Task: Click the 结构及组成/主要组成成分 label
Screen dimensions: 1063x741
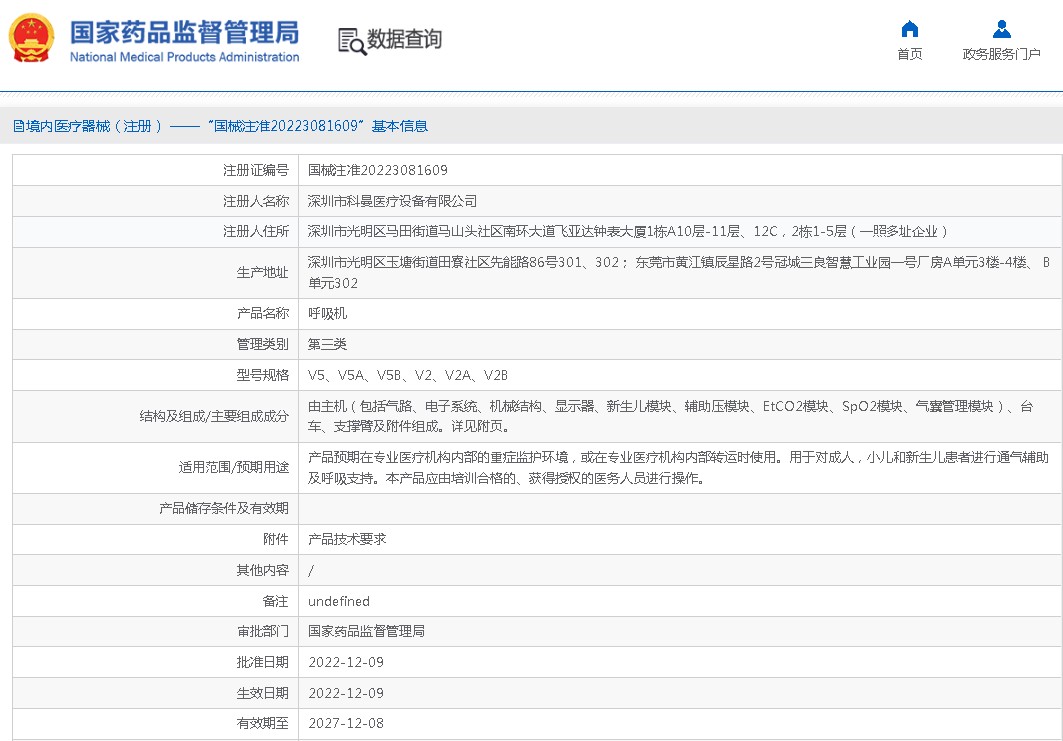Action: click(214, 416)
